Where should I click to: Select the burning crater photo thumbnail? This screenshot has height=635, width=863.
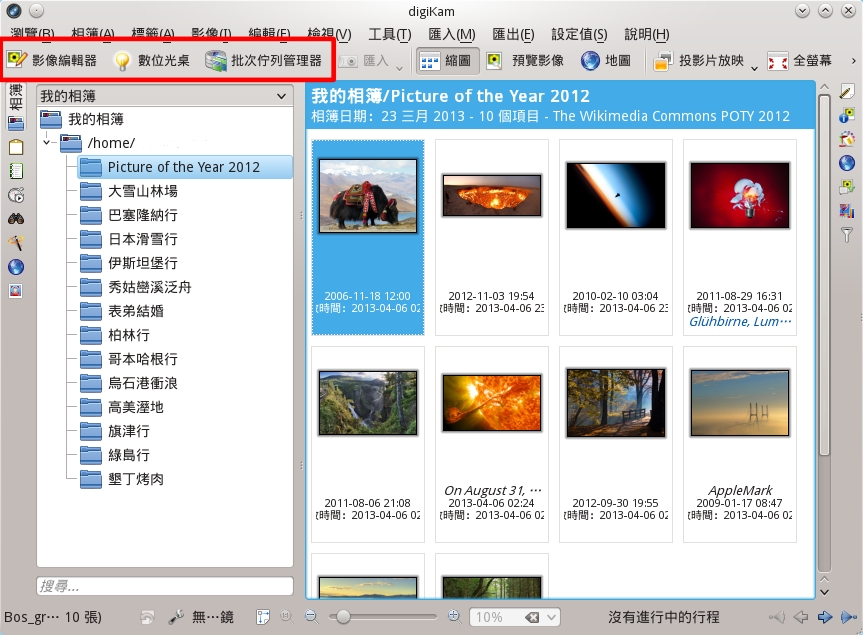(x=492, y=196)
